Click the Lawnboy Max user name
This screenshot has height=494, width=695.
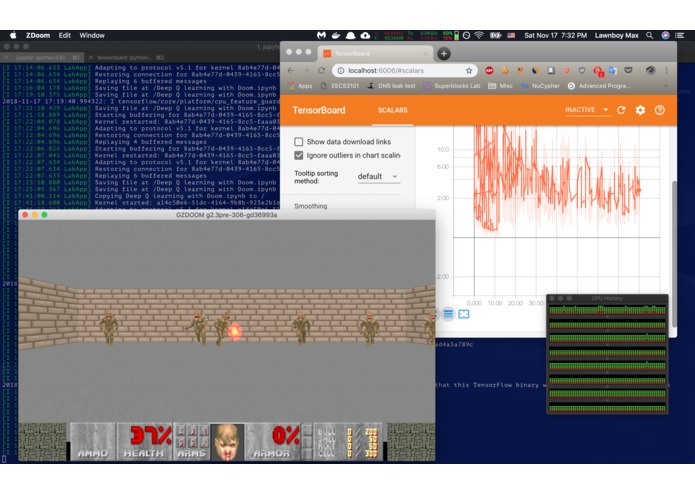[x=616, y=35]
